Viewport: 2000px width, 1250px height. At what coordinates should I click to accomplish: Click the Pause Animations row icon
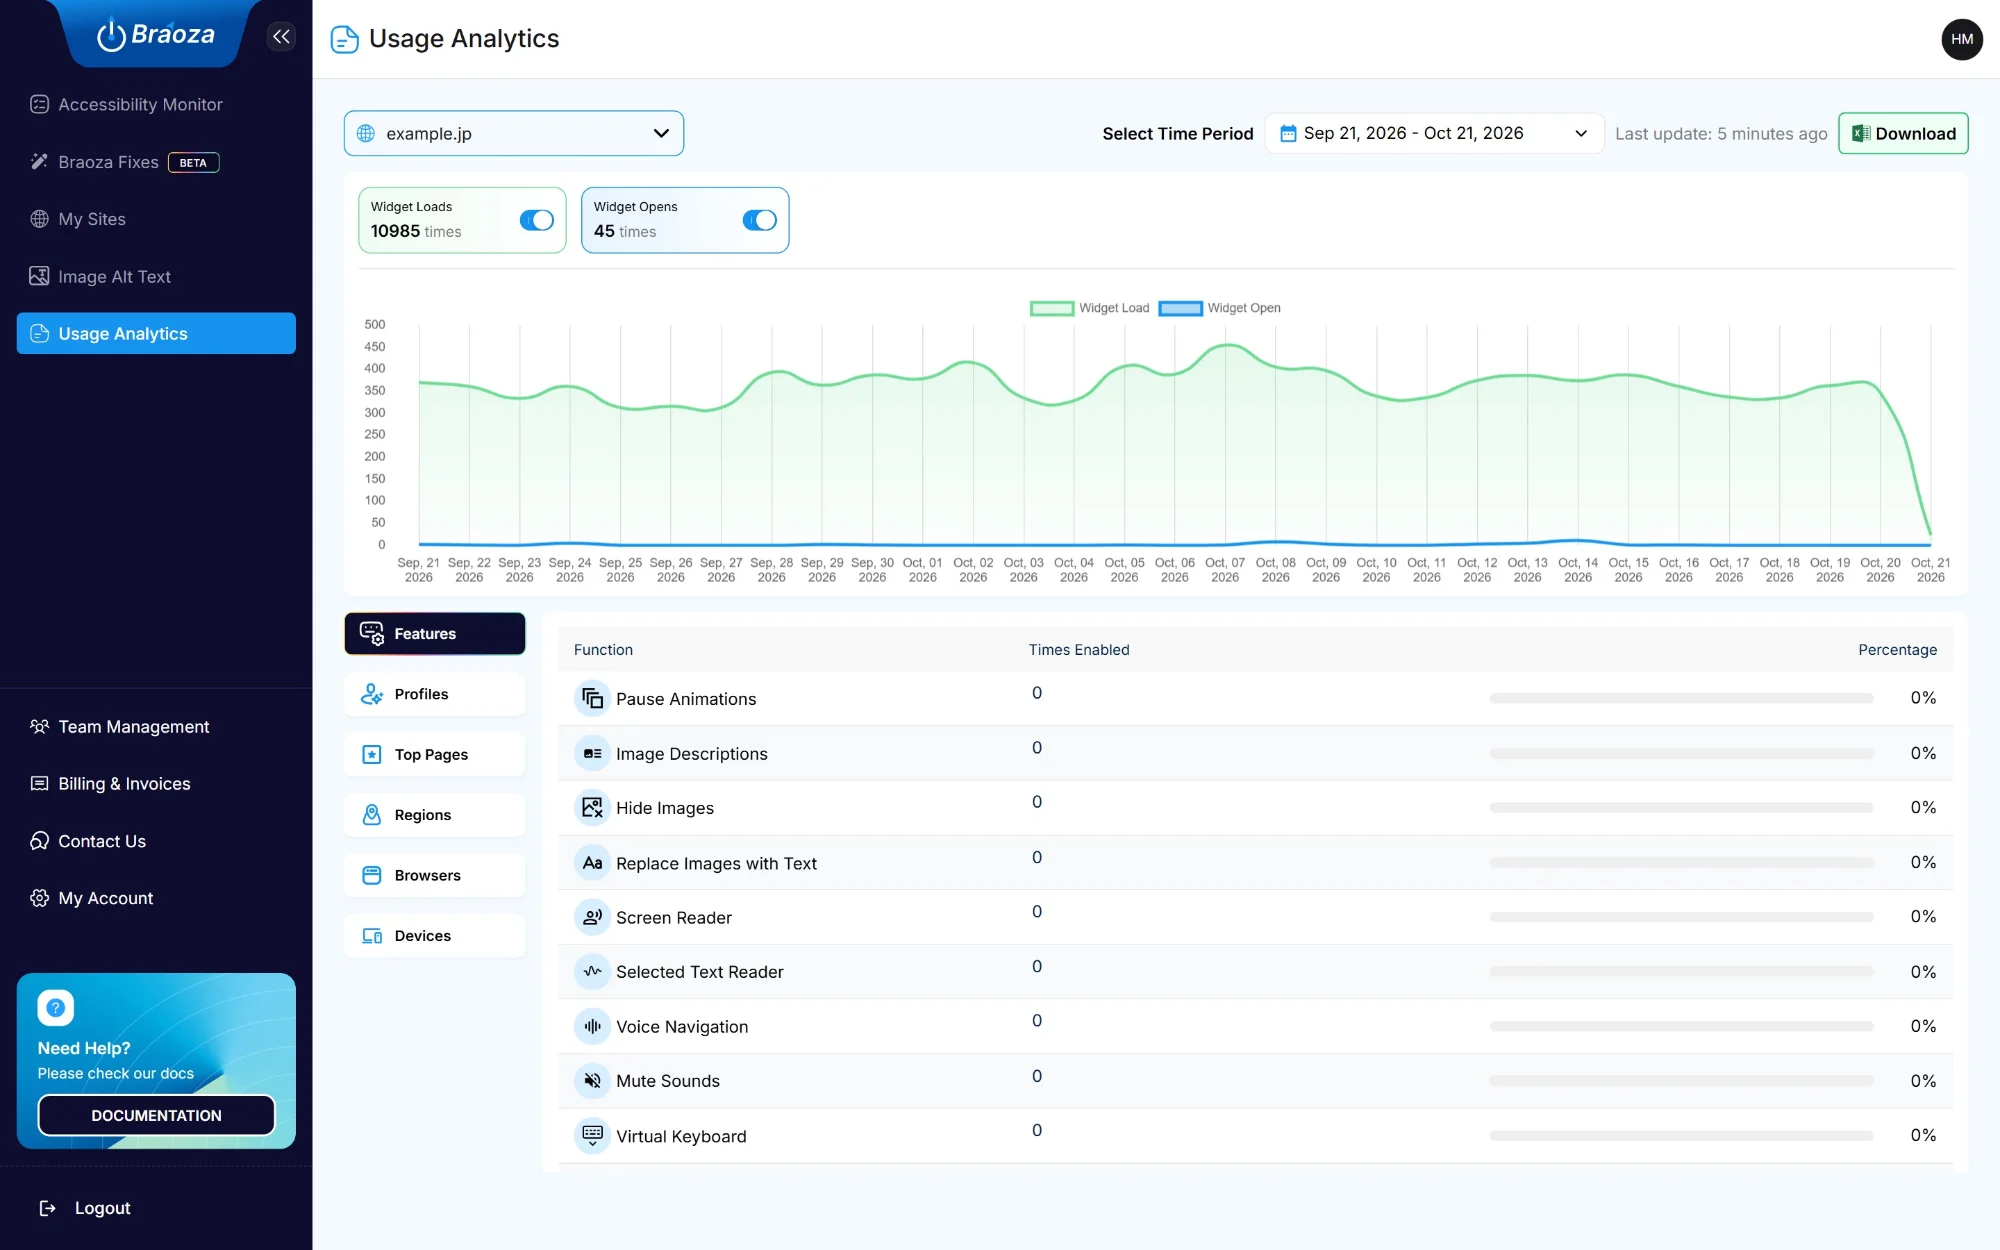point(592,698)
